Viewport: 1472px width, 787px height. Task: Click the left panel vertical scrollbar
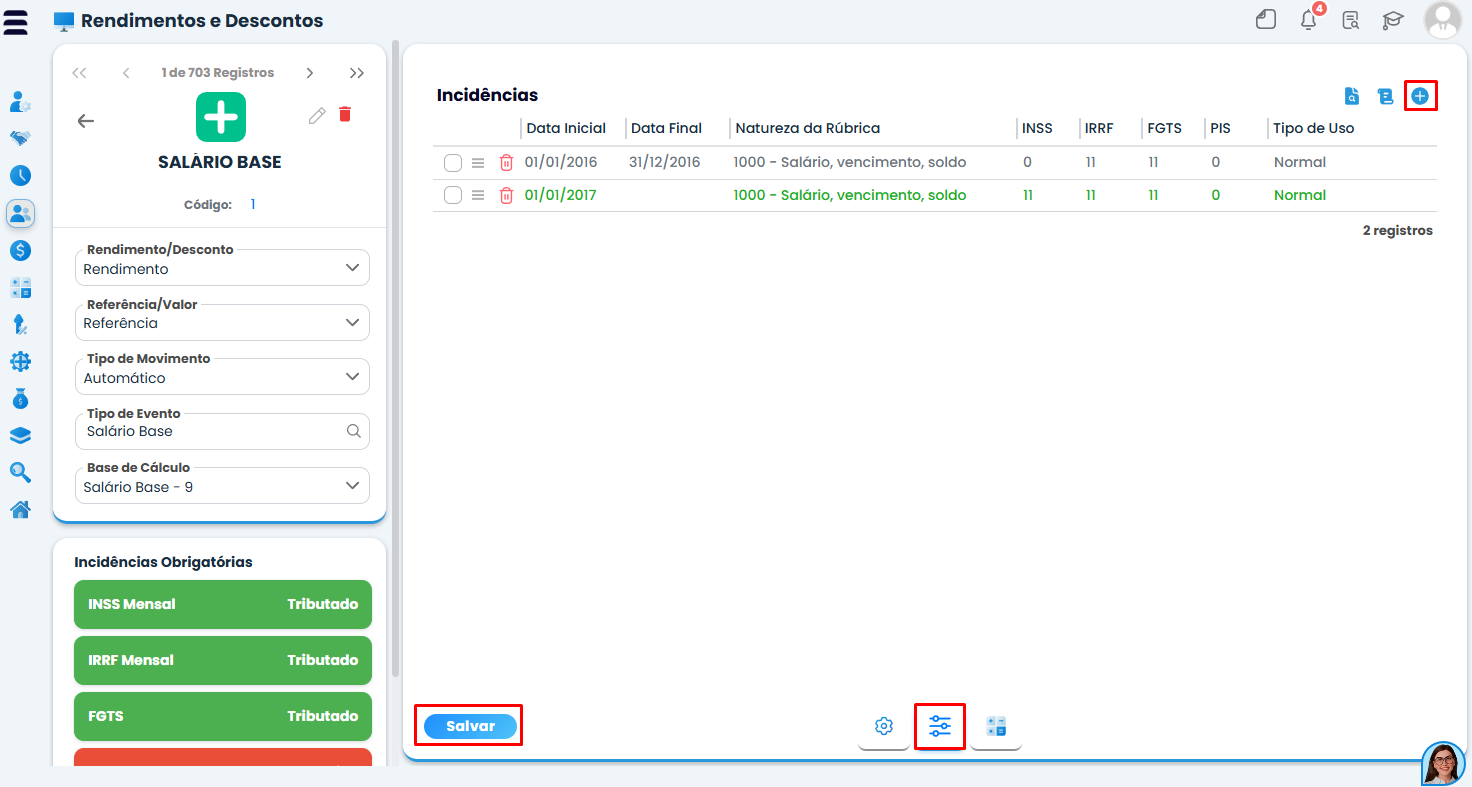pos(395,360)
